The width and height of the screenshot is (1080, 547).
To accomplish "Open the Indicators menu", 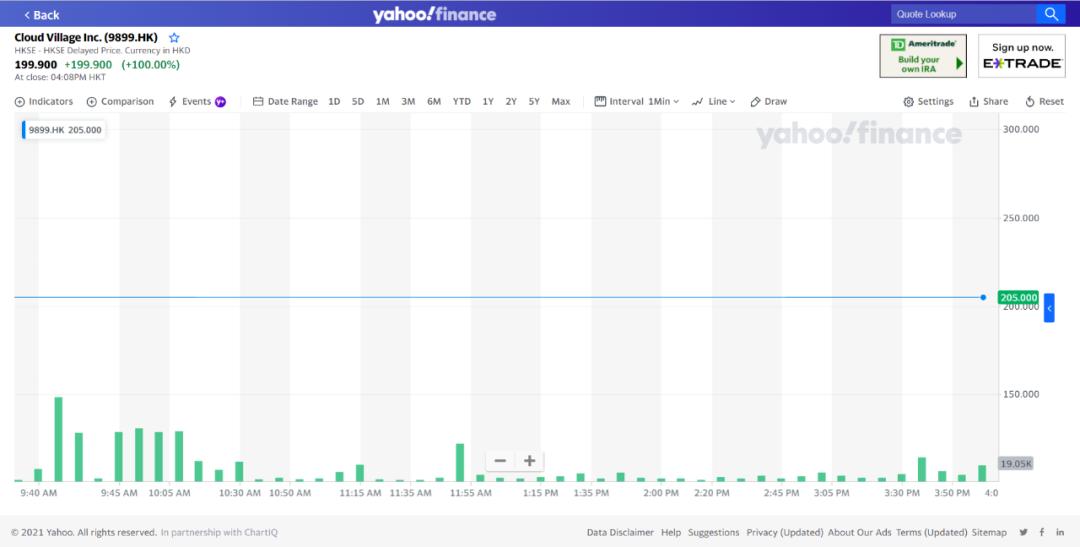I will (x=44, y=102).
